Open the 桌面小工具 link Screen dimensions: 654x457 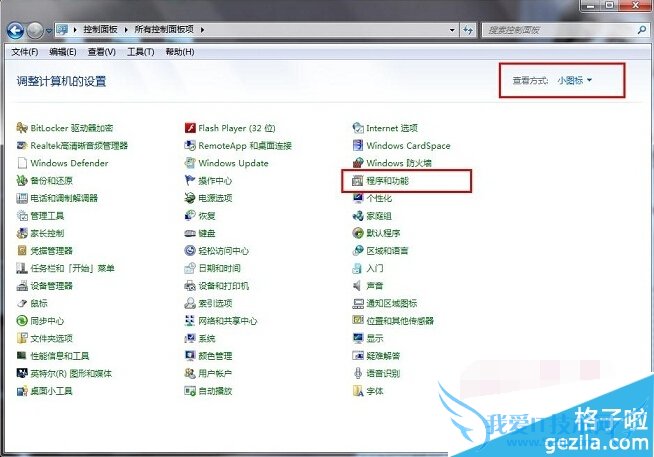[51, 391]
